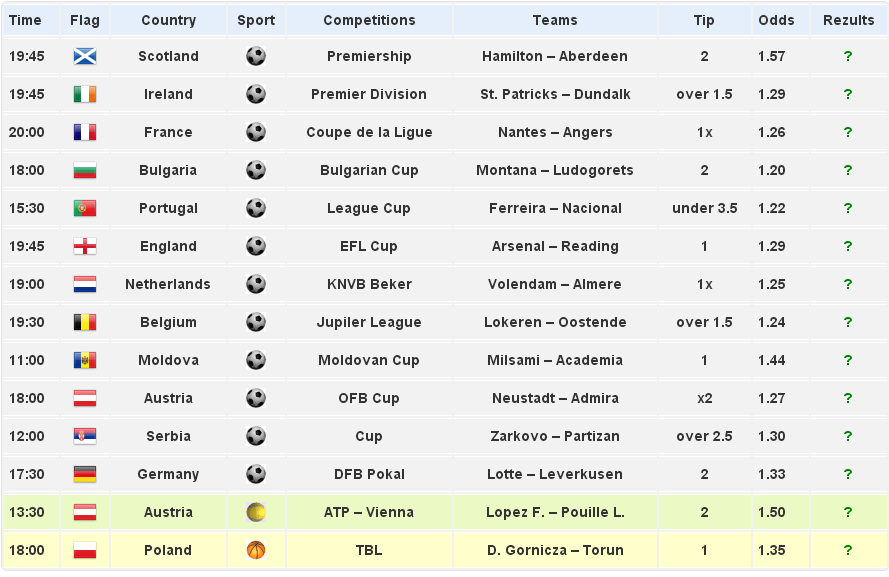Click the Competitions column header
This screenshot has height=577, width=889.
[369, 20]
